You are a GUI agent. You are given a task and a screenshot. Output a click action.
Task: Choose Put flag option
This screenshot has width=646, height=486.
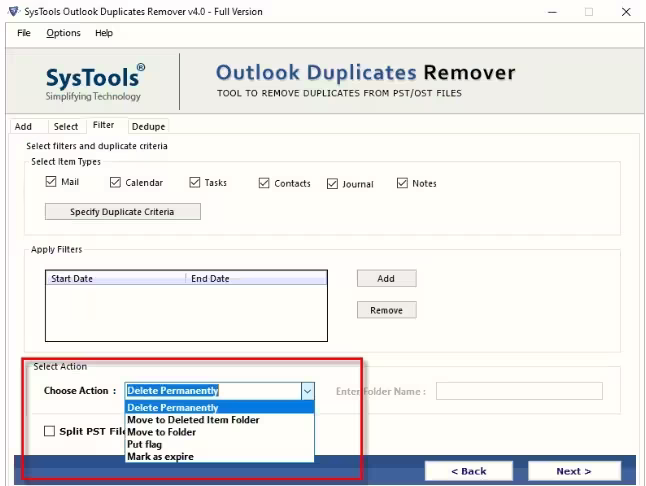point(220,444)
